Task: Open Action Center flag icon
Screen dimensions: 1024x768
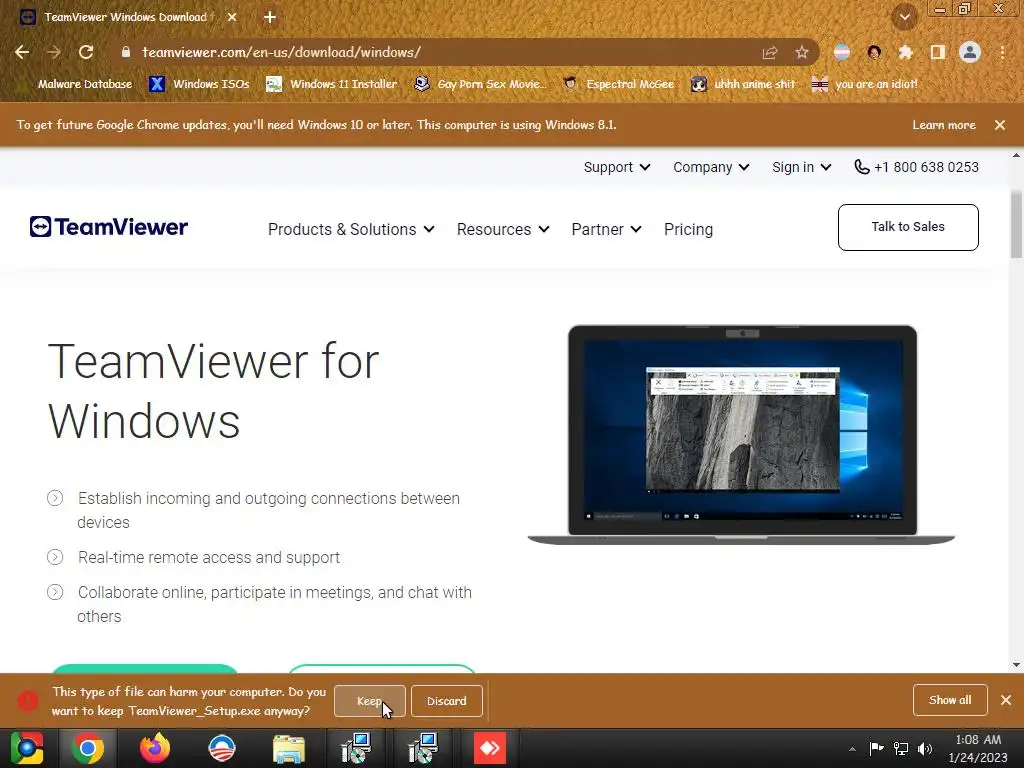Action: (876, 748)
